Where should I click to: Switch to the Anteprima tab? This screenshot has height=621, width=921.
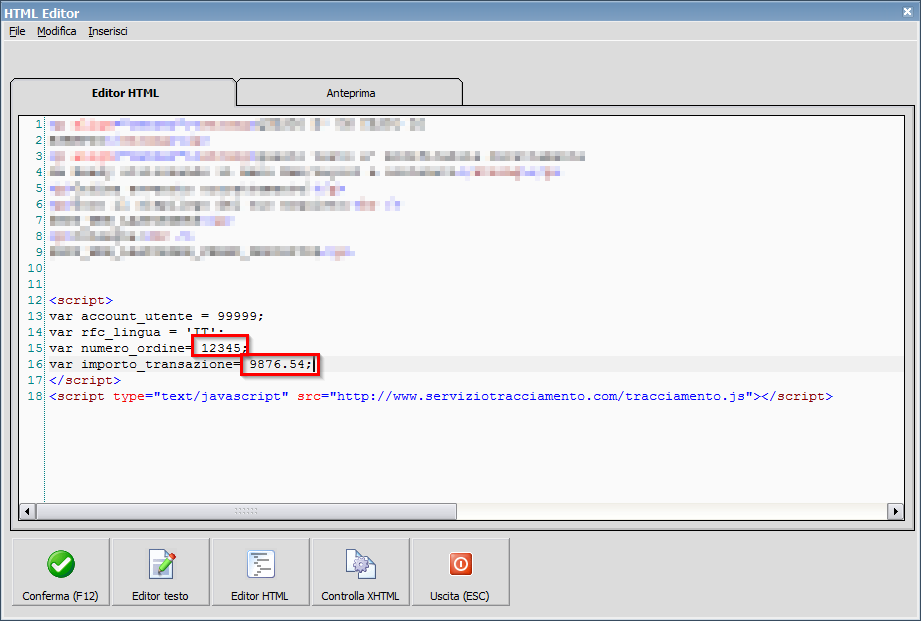(x=350, y=93)
